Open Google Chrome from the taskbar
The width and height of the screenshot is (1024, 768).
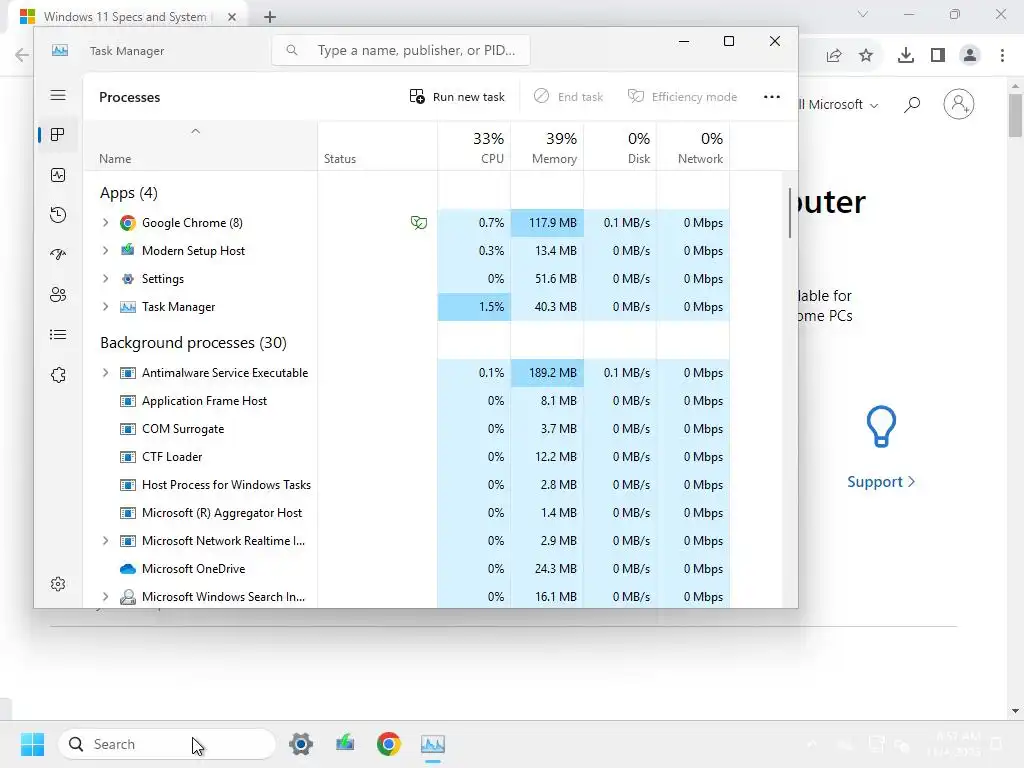click(x=389, y=744)
